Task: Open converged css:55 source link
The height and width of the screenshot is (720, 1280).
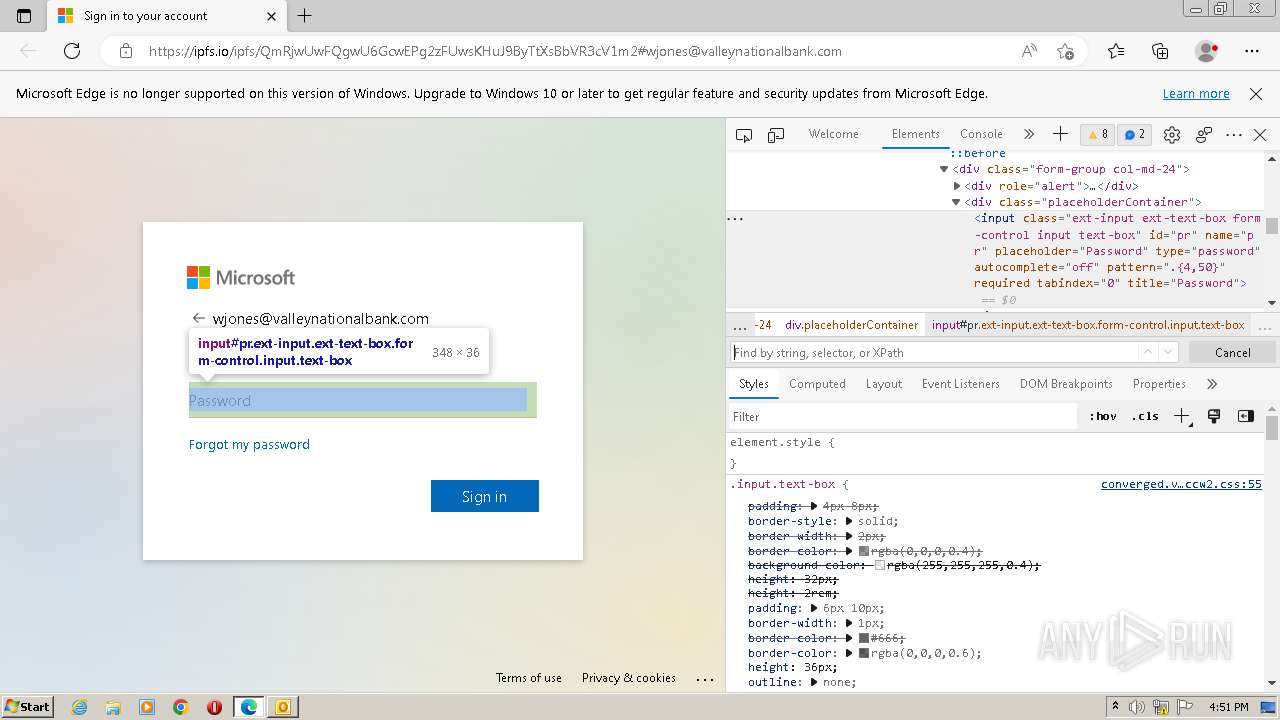Action: [x=1181, y=484]
